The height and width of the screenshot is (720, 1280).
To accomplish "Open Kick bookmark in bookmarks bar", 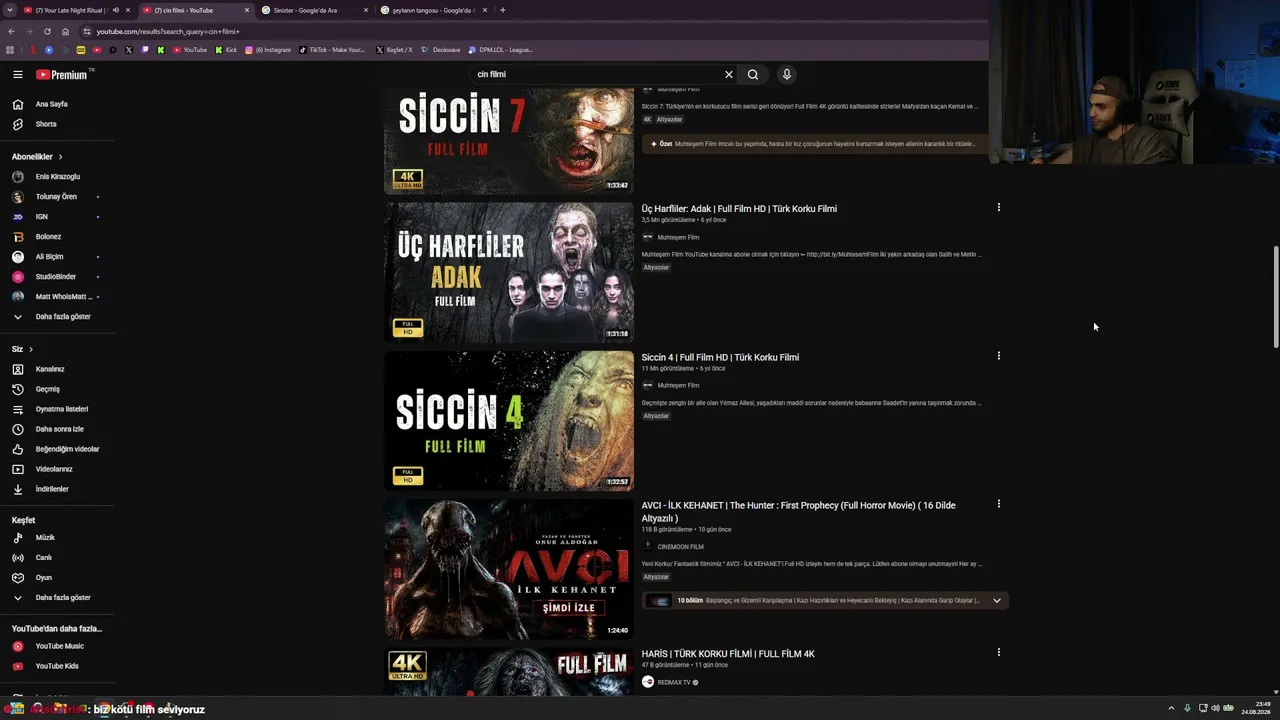I will [226, 50].
